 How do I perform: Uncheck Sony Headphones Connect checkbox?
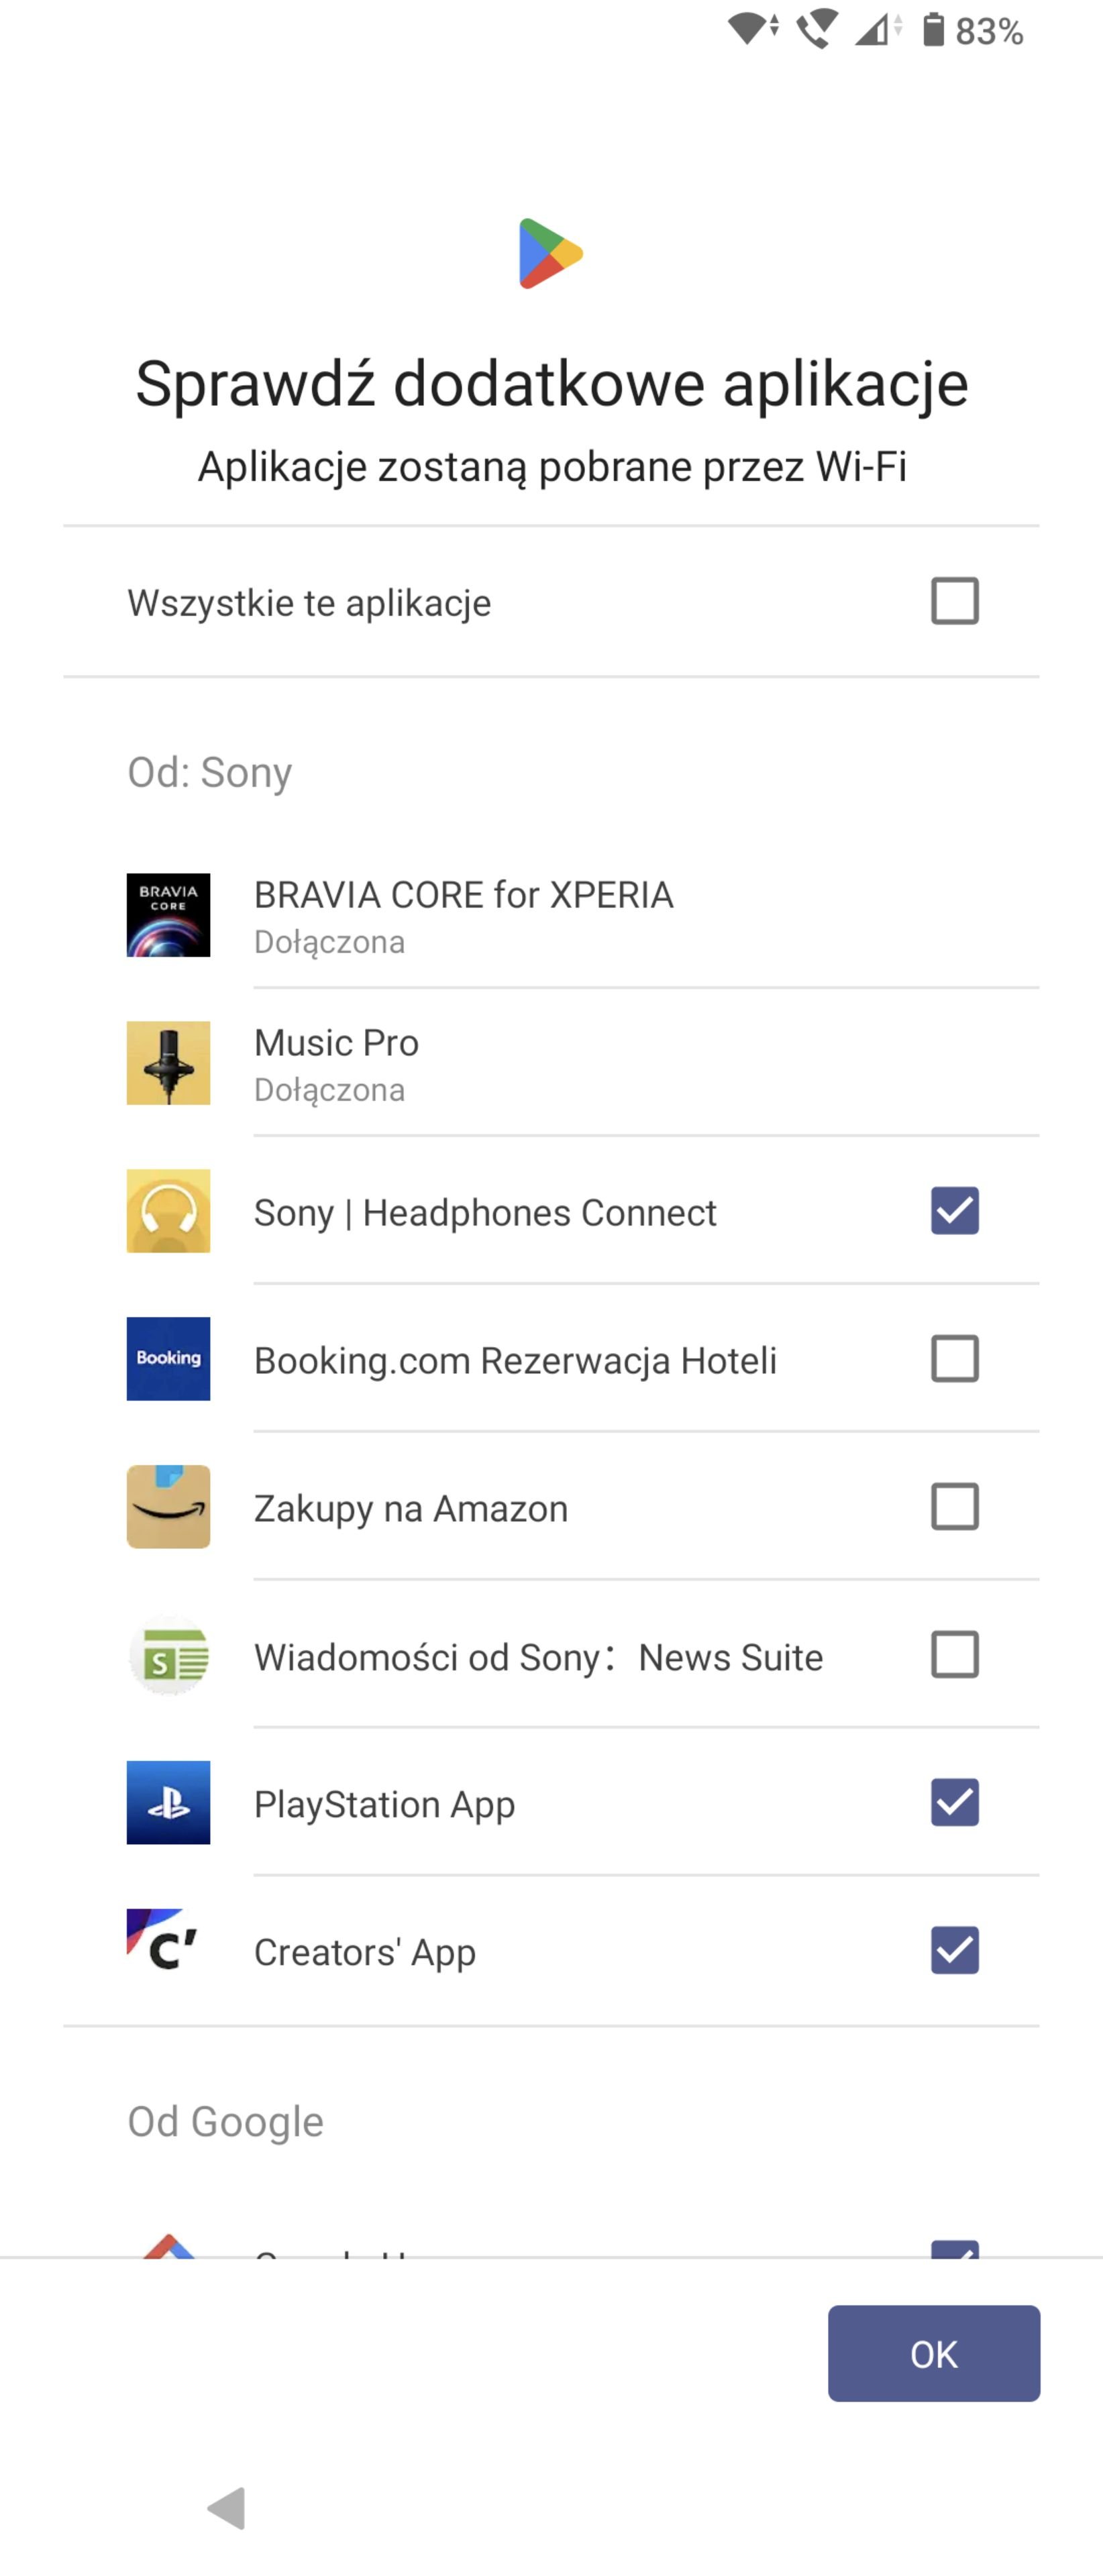click(x=954, y=1211)
